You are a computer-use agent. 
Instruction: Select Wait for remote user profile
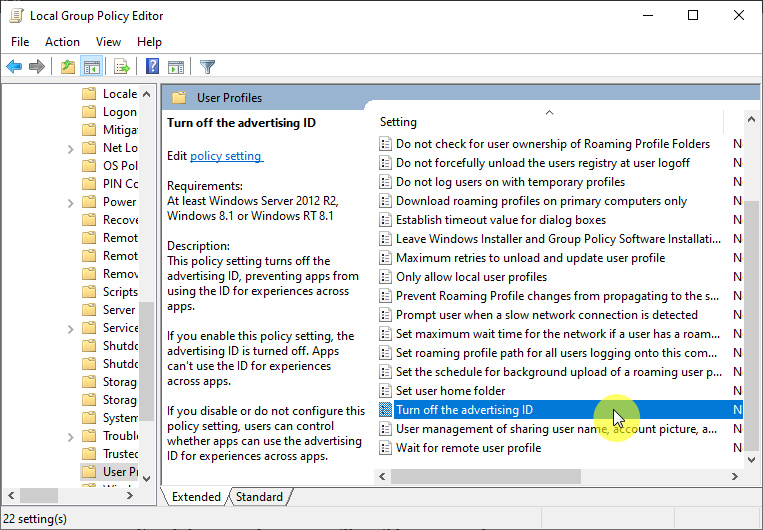[468, 448]
